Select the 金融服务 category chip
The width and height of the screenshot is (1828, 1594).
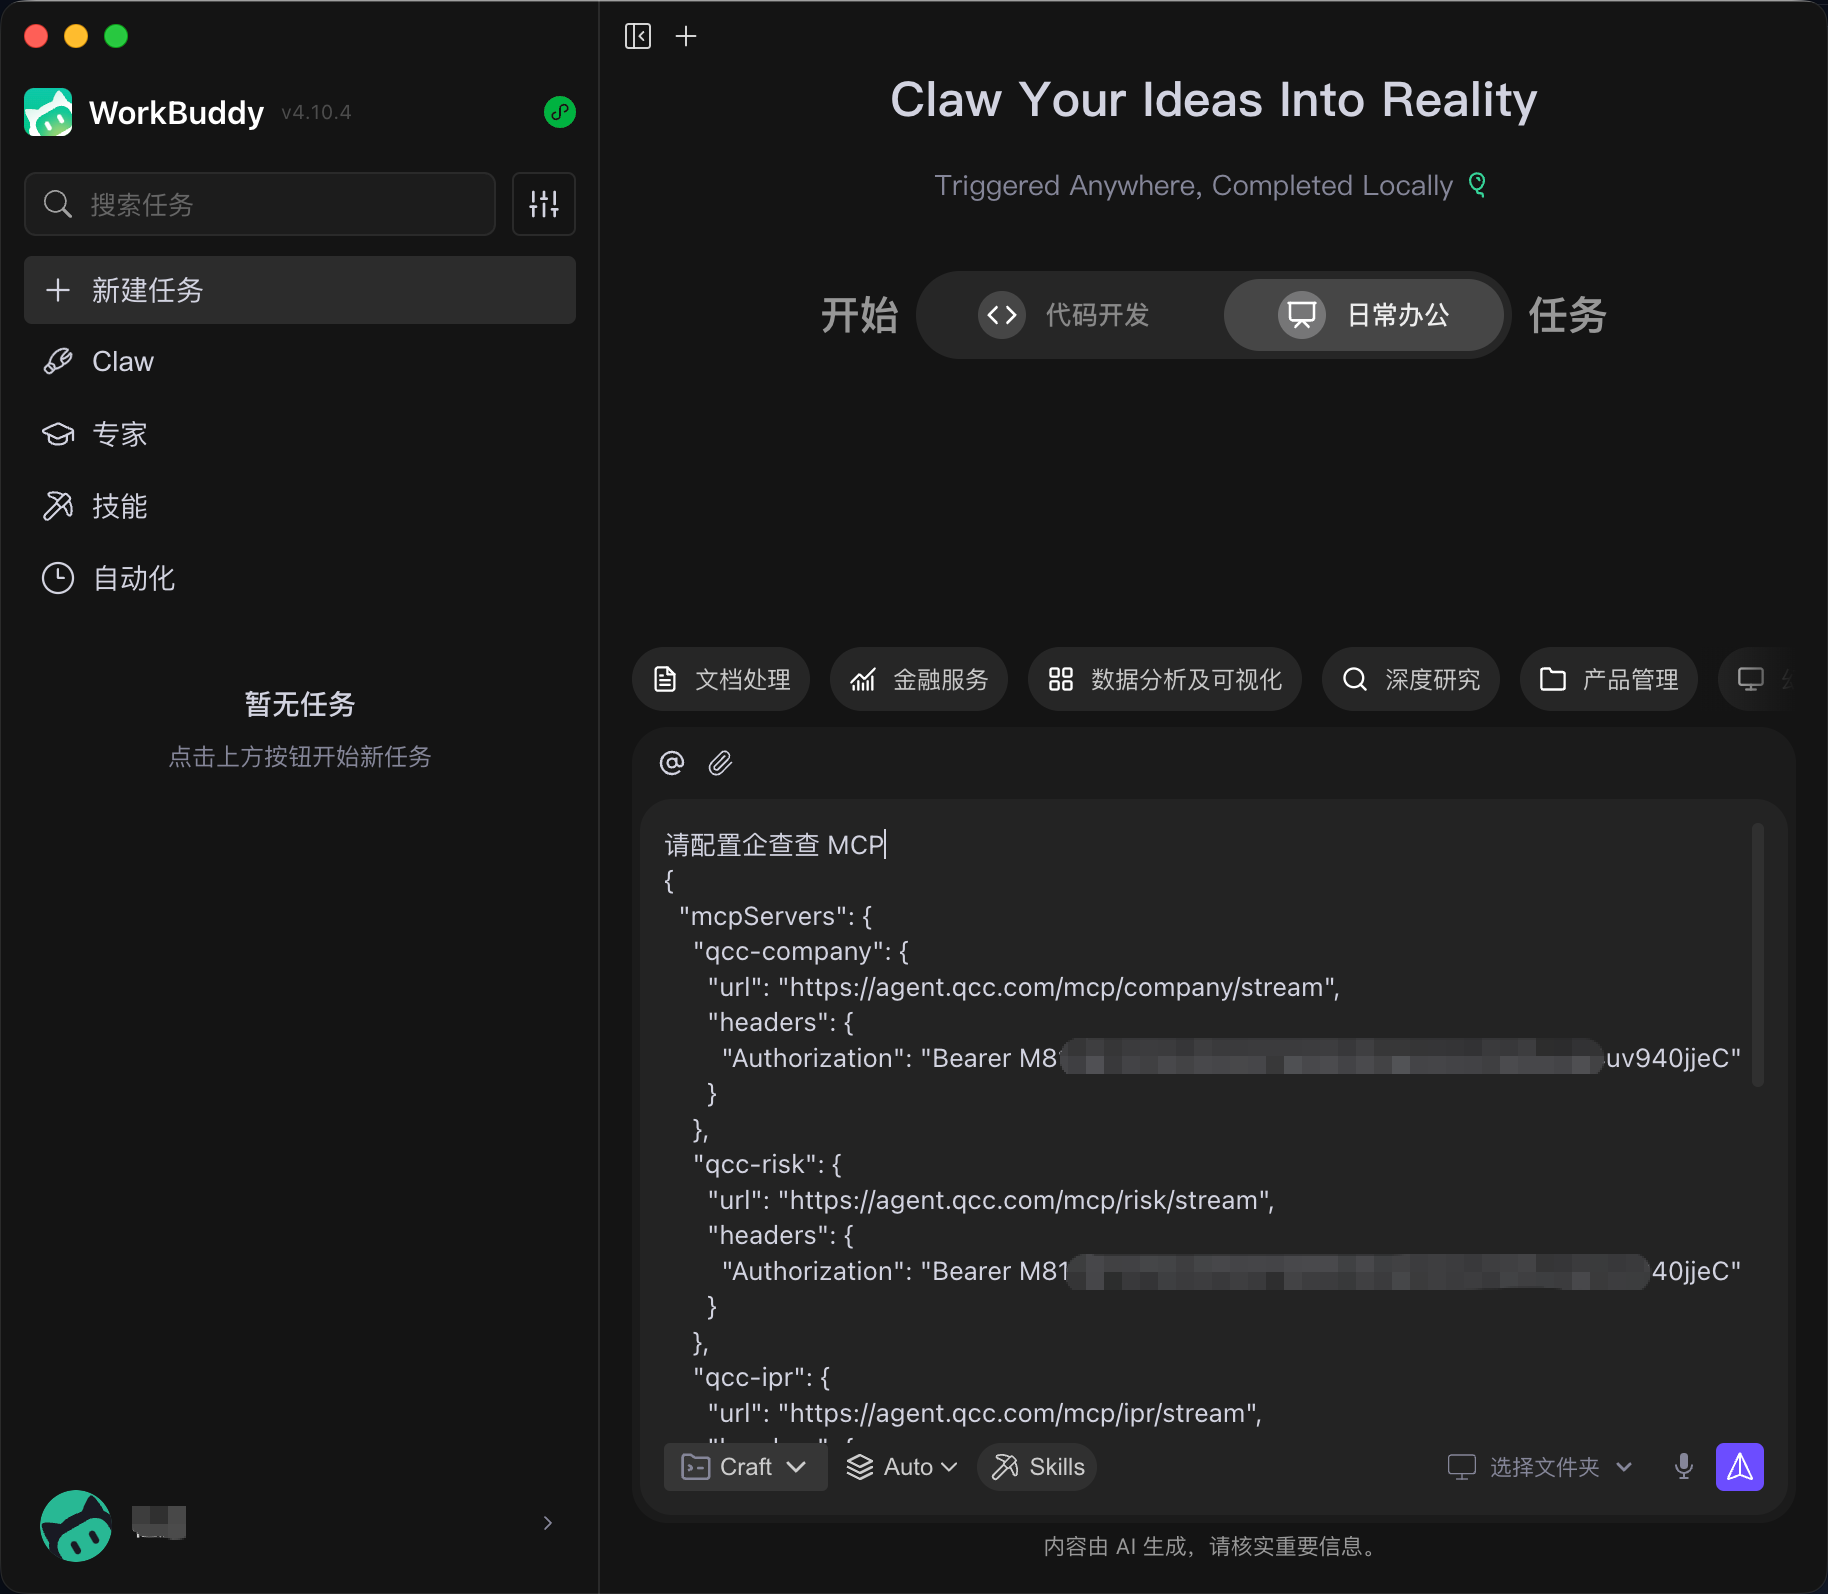click(x=919, y=680)
